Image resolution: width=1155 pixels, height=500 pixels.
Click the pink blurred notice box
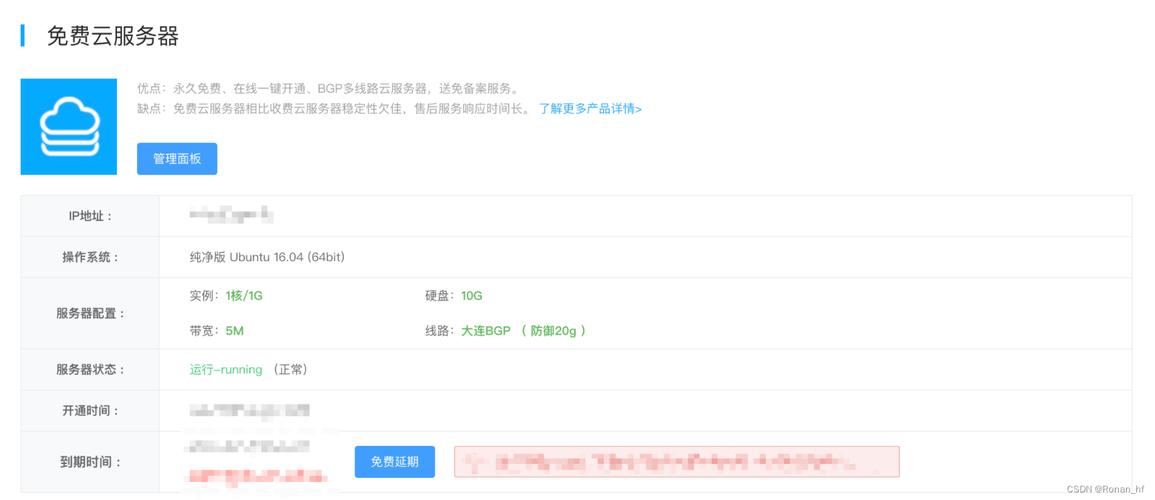[x=676, y=462]
